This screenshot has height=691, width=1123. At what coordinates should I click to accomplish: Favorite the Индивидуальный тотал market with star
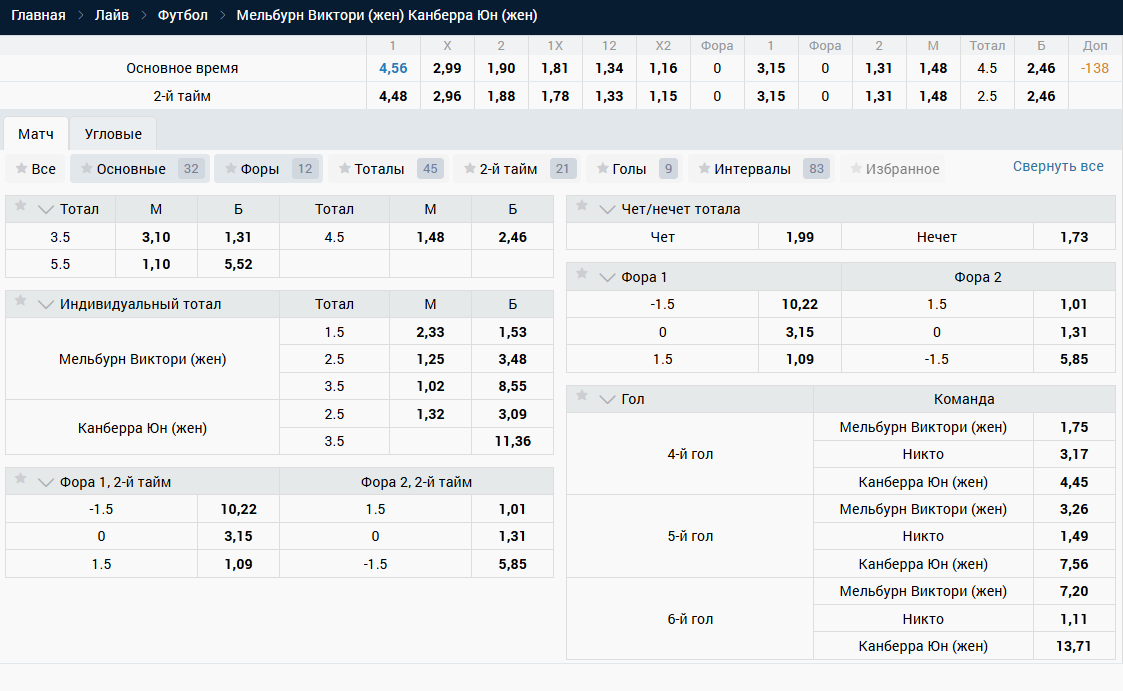pyautogui.click(x=21, y=302)
